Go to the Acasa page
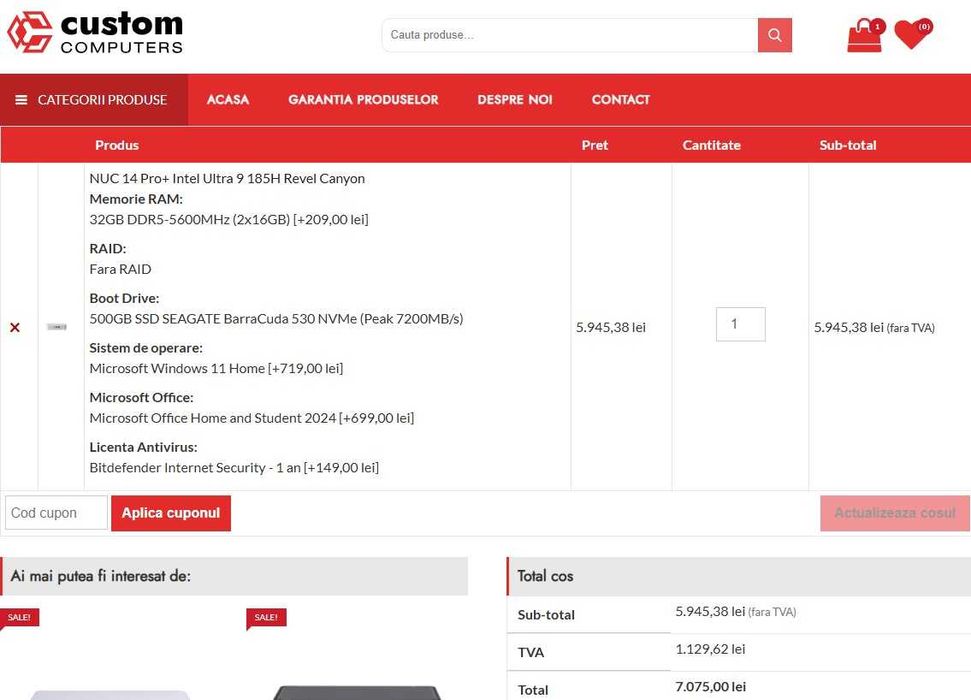Screen dimensions: 971x700 pyautogui.click(x=228, y=100)
